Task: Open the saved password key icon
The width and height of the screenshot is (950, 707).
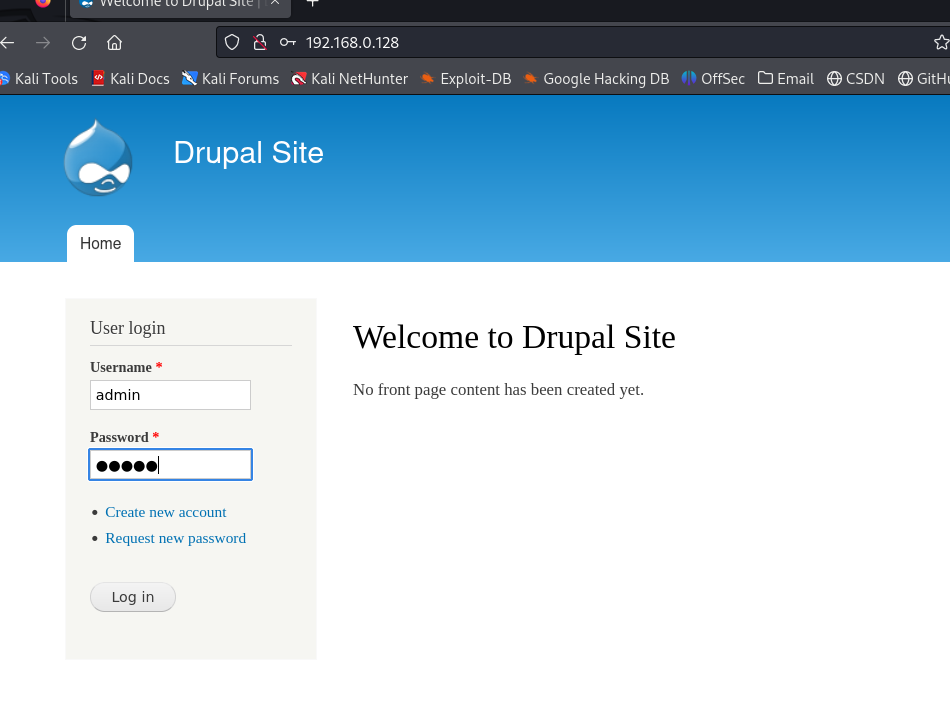Action: [288, 42]
